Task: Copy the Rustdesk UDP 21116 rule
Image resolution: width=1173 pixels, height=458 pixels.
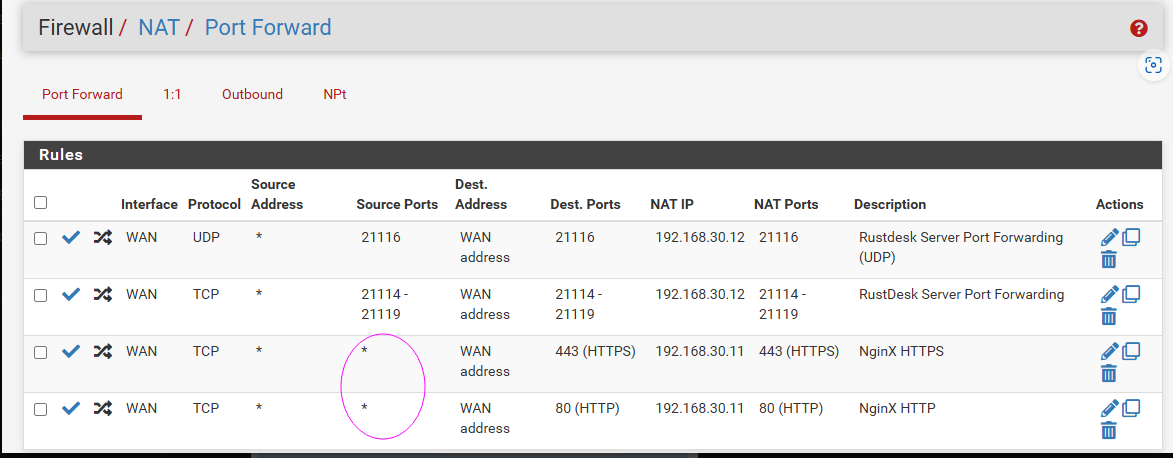Action: click(1130, 237)
